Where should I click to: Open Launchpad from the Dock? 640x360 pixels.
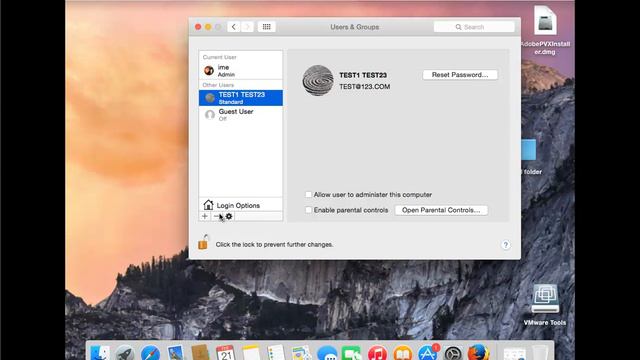point(125,352)
